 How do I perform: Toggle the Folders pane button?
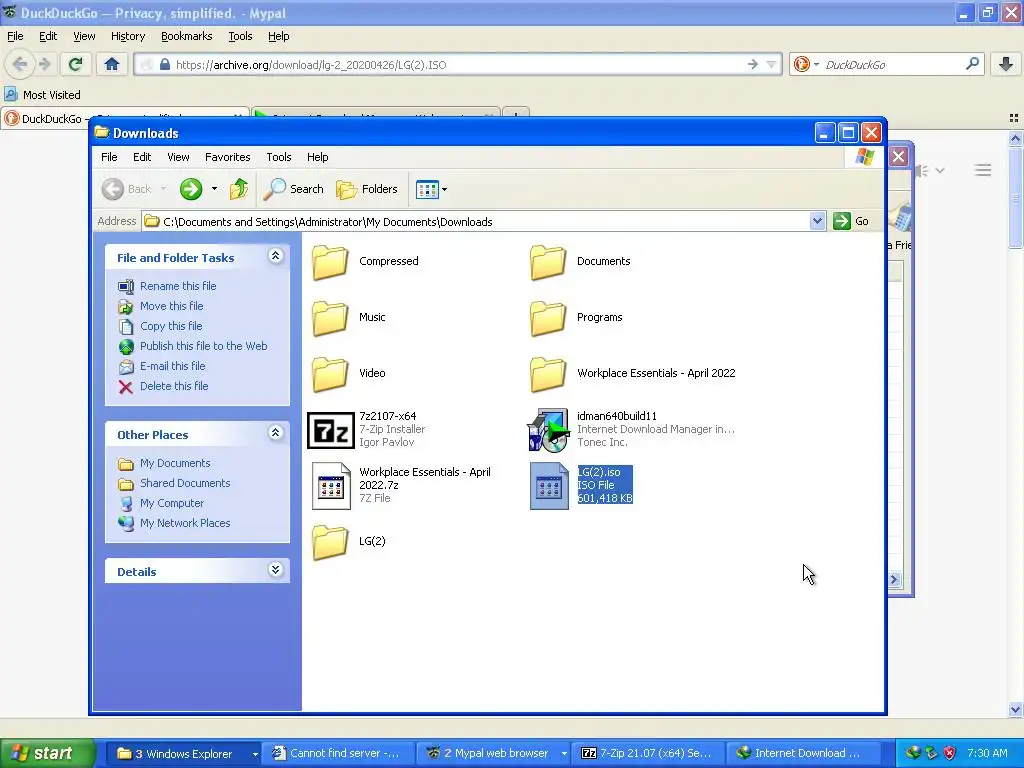366,189
